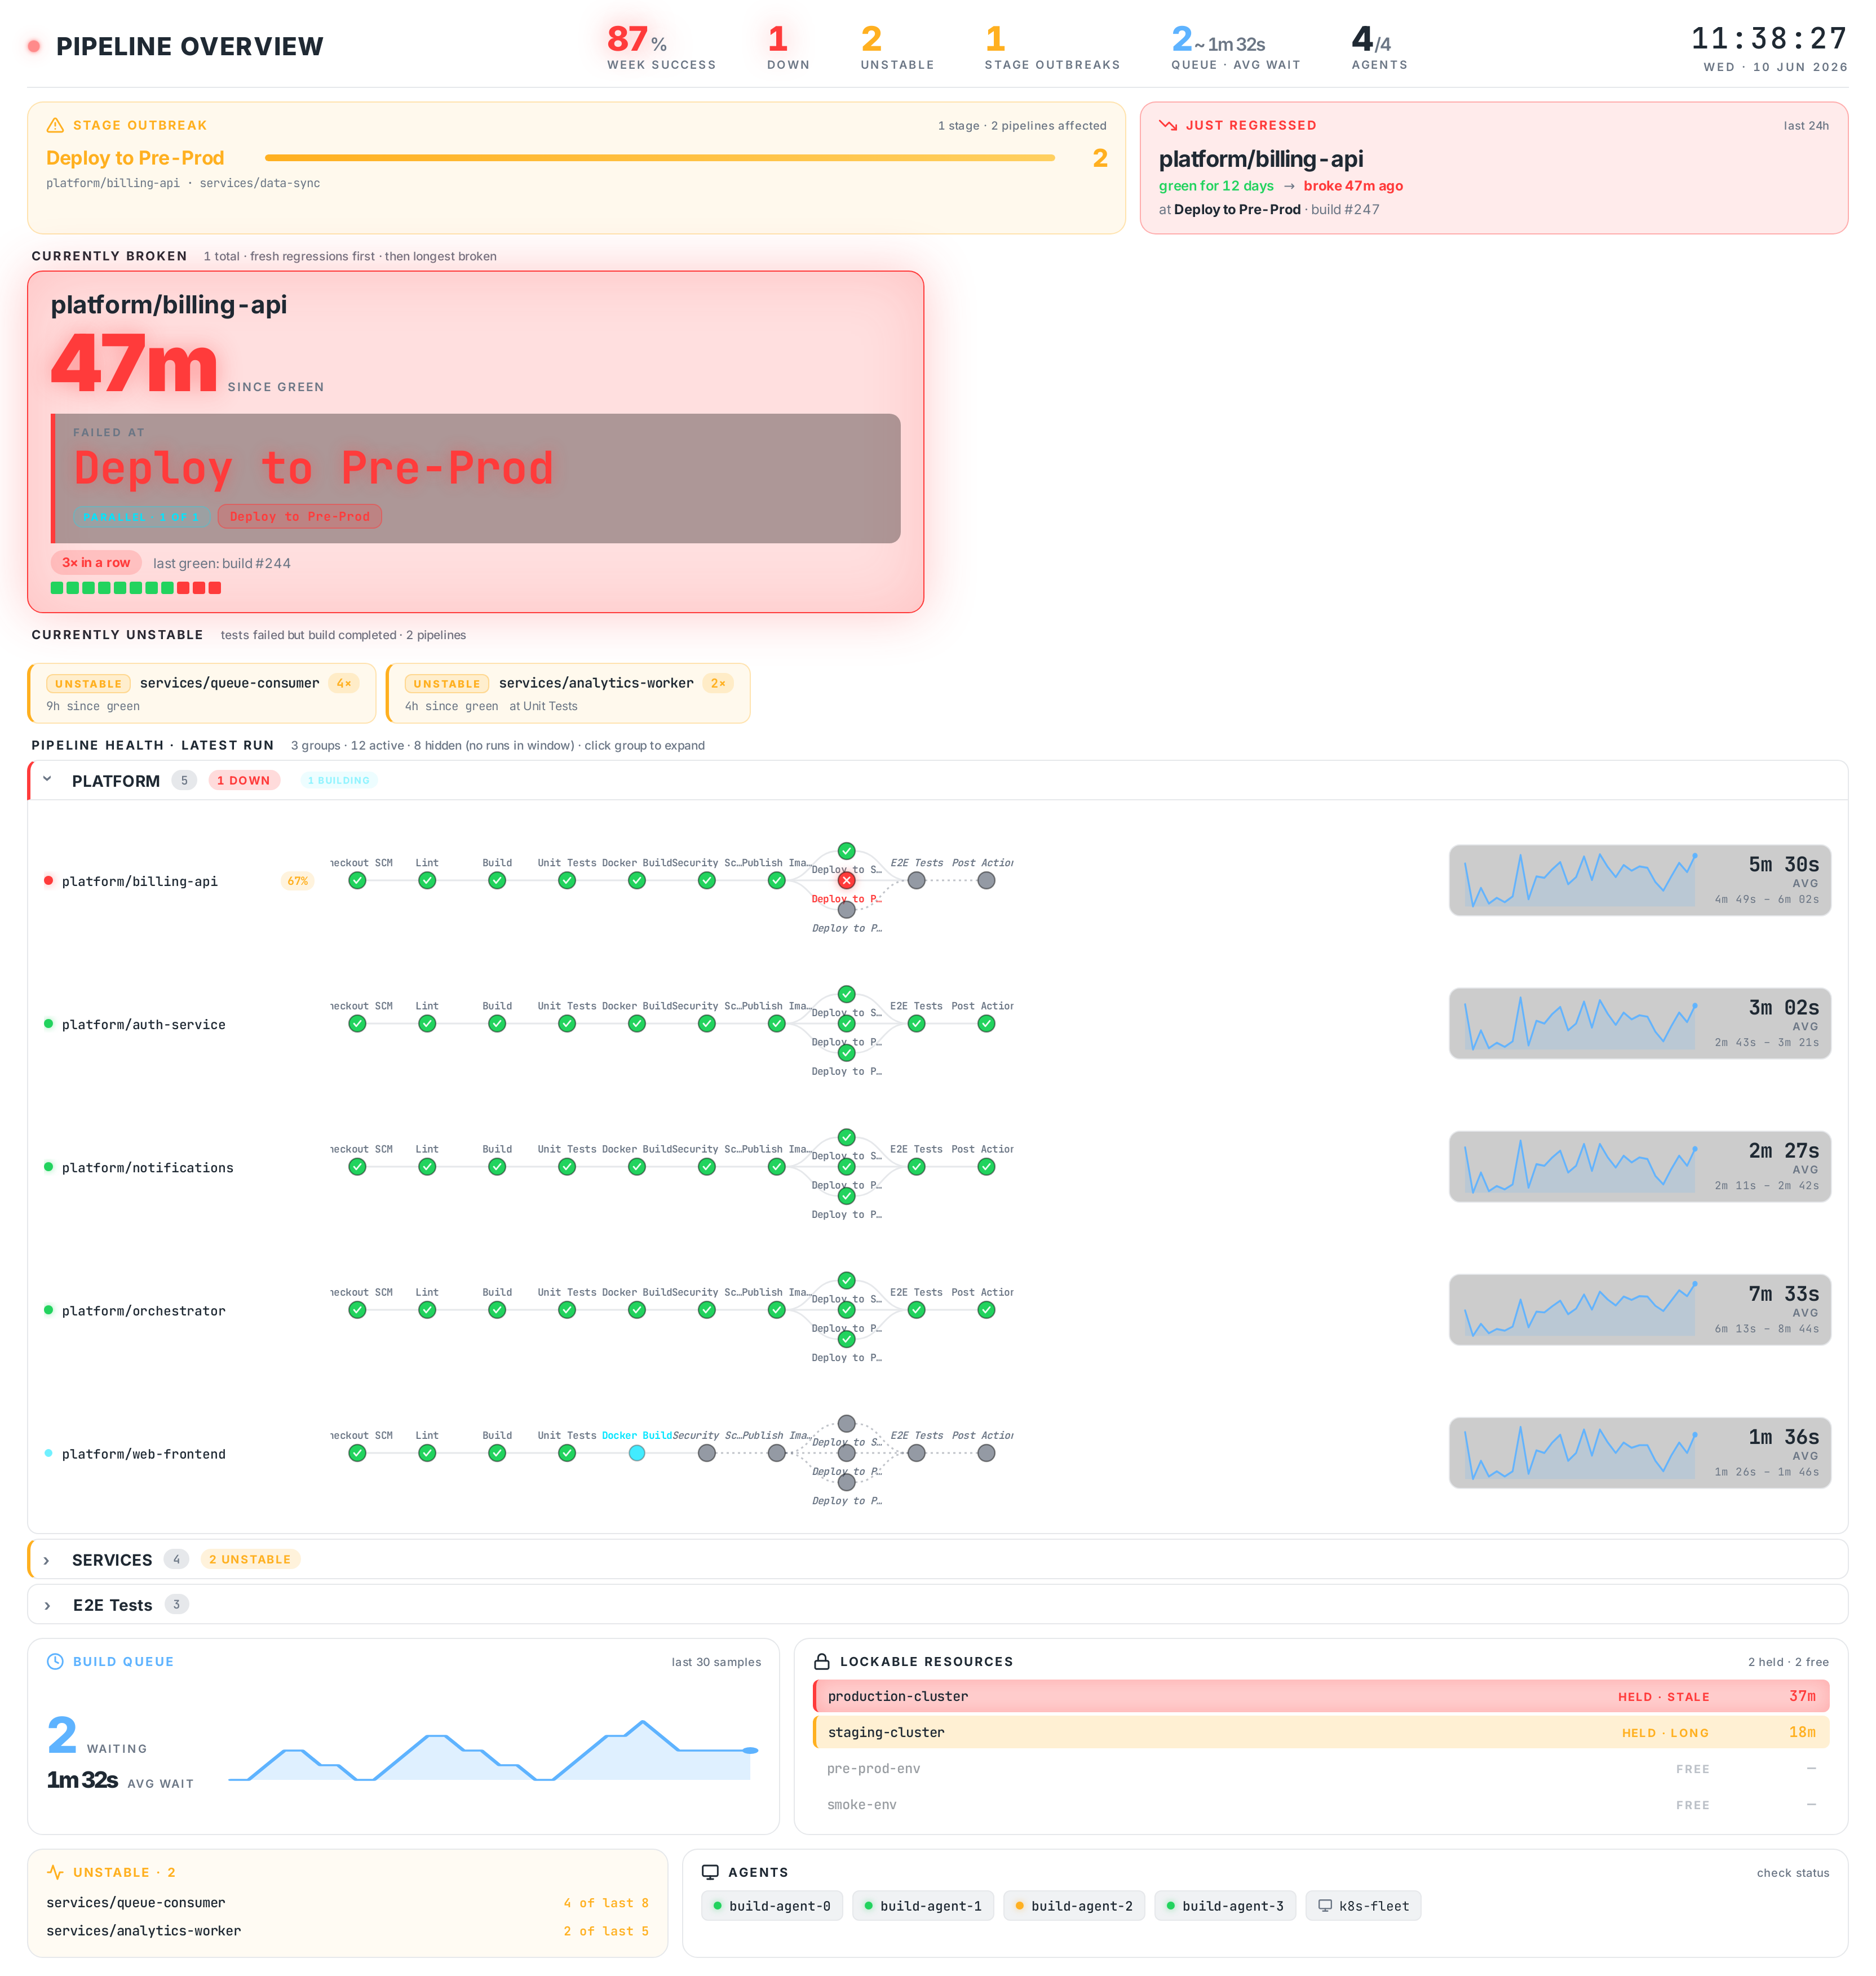Click the E2E Tests checkmark on platform/orchestrator
This screenshot has height=1976, width=1876.
pos(916,1310)
